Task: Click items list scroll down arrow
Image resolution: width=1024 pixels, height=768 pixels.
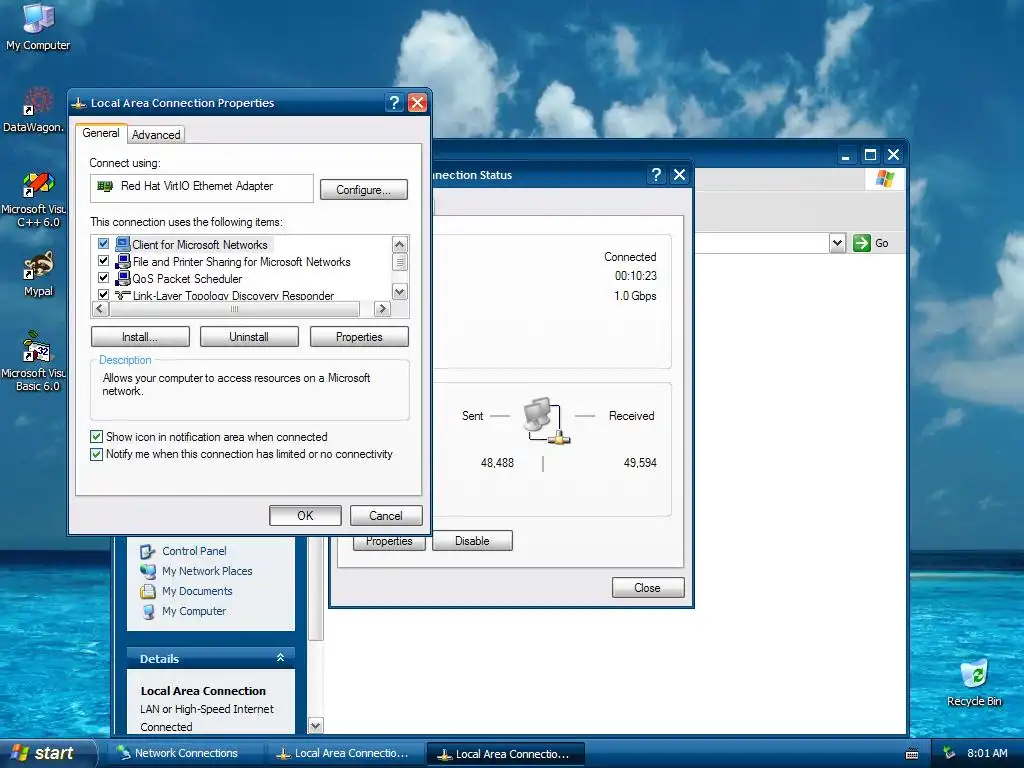Action: [x=400, y=291]
